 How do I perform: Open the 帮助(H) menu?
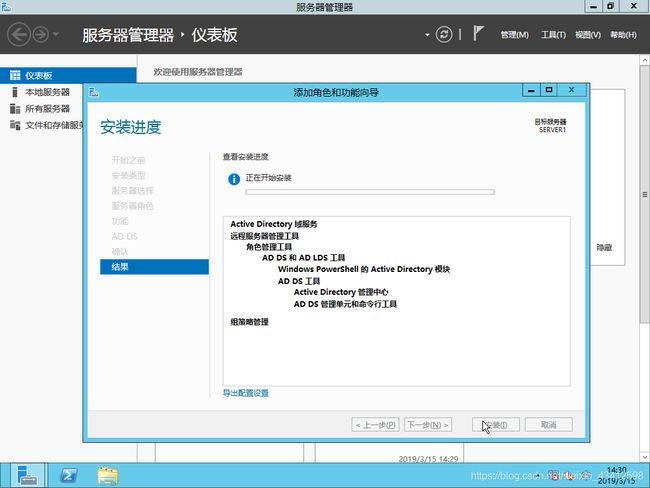623,35
